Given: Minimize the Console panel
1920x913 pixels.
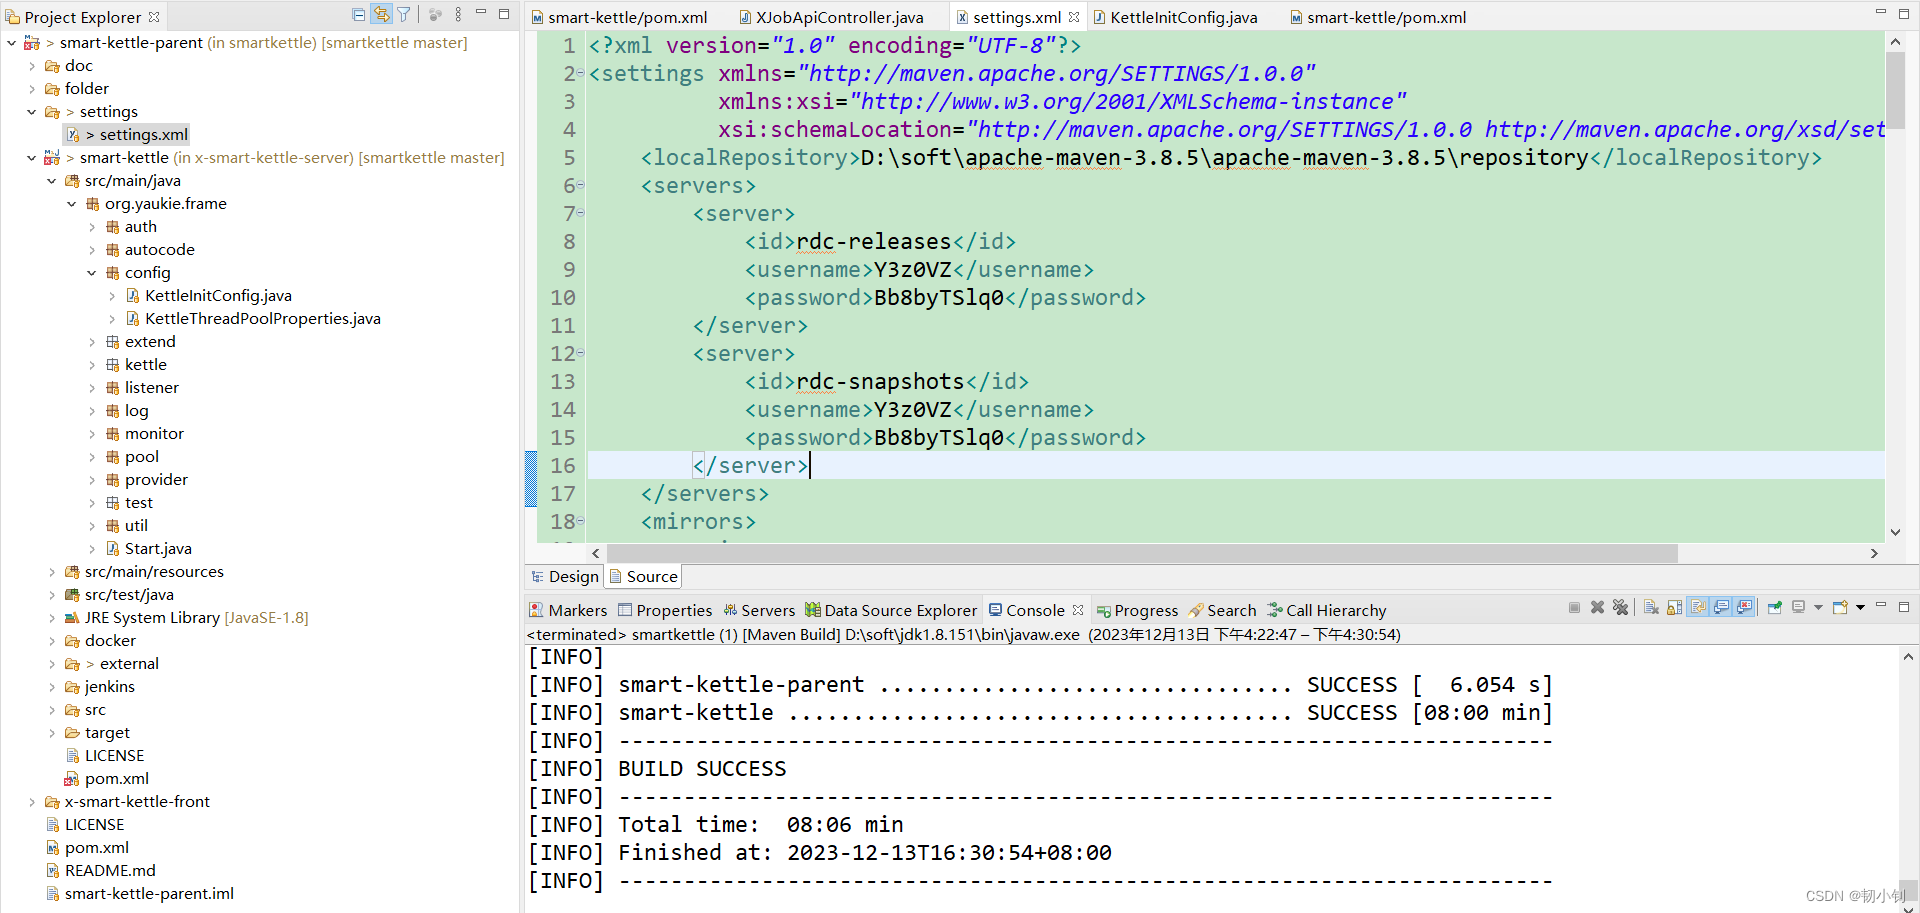Looking at the screenshot, I should point(1881,606).
